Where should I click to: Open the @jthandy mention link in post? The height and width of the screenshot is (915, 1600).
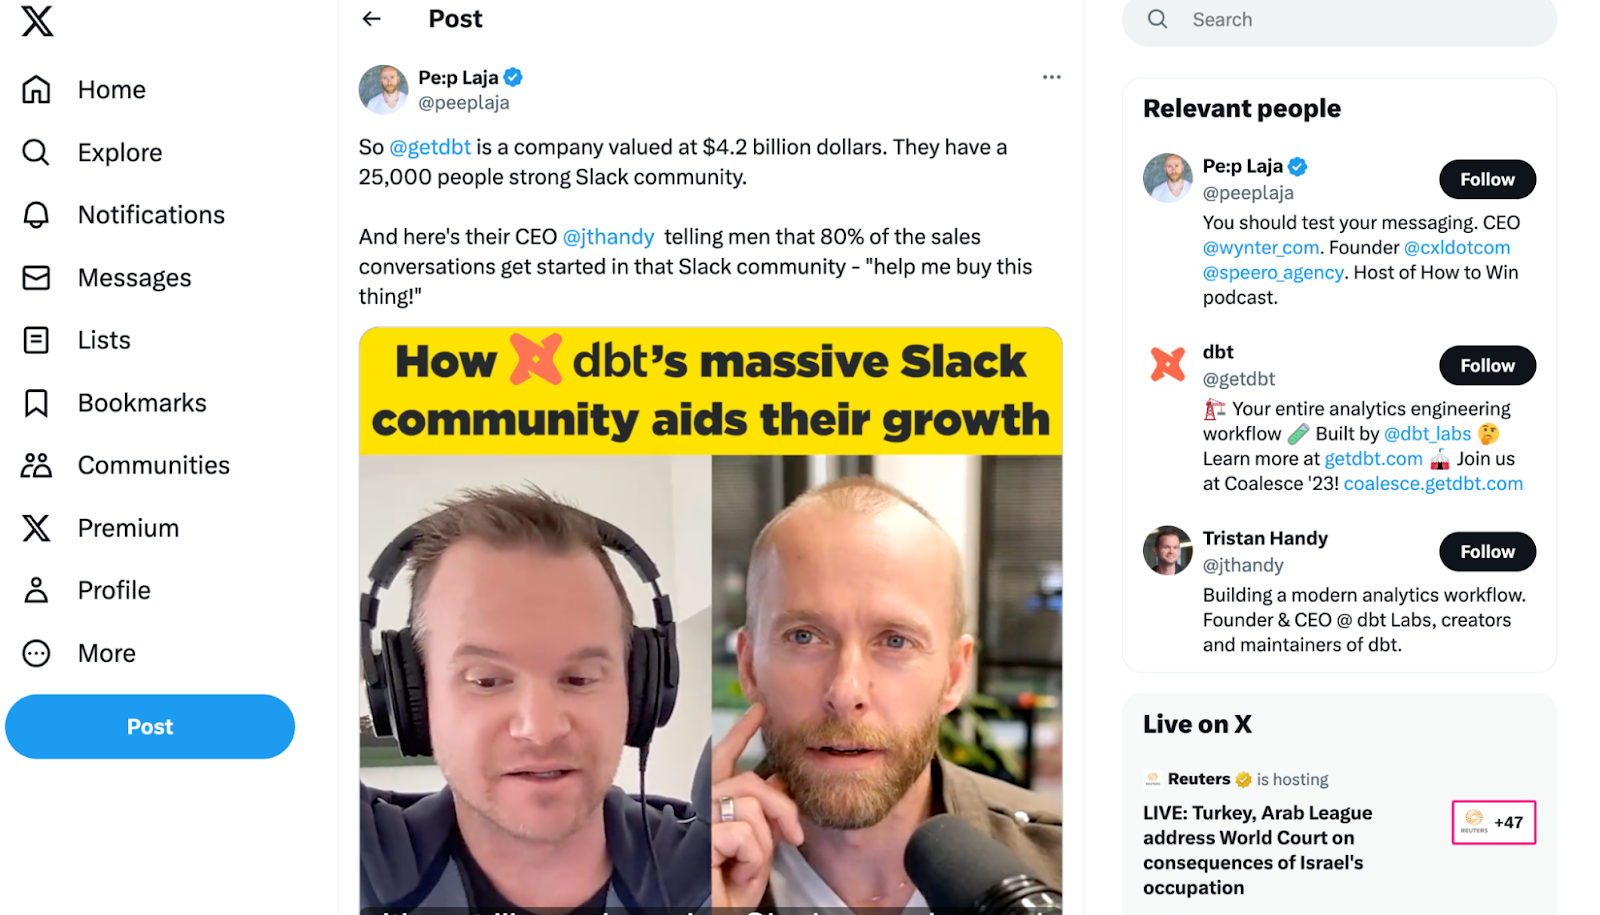[608, 237]
